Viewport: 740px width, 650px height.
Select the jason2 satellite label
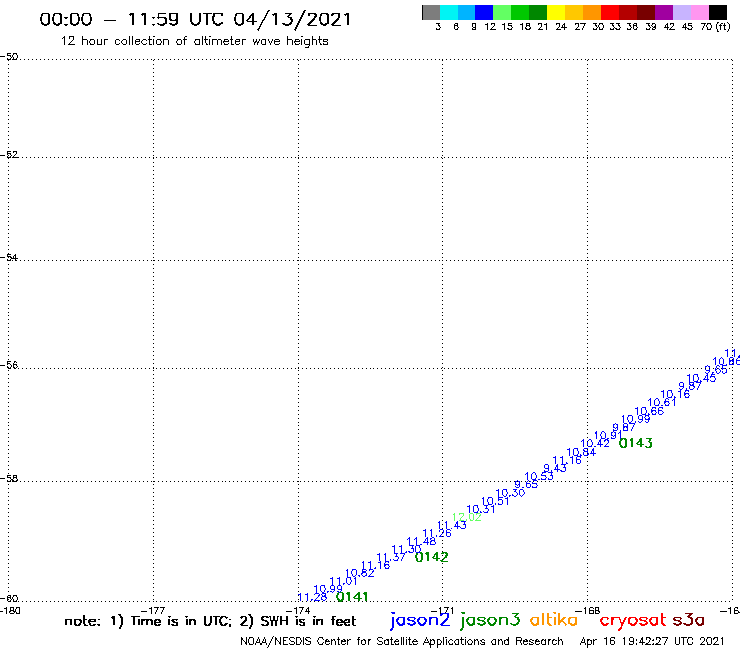(420, 620)
